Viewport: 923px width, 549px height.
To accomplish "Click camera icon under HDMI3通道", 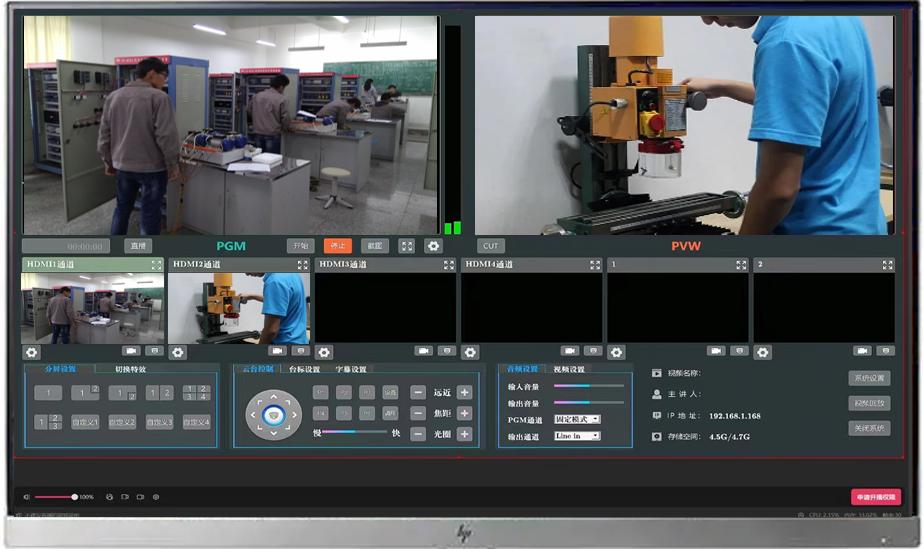I will (424, 351).
